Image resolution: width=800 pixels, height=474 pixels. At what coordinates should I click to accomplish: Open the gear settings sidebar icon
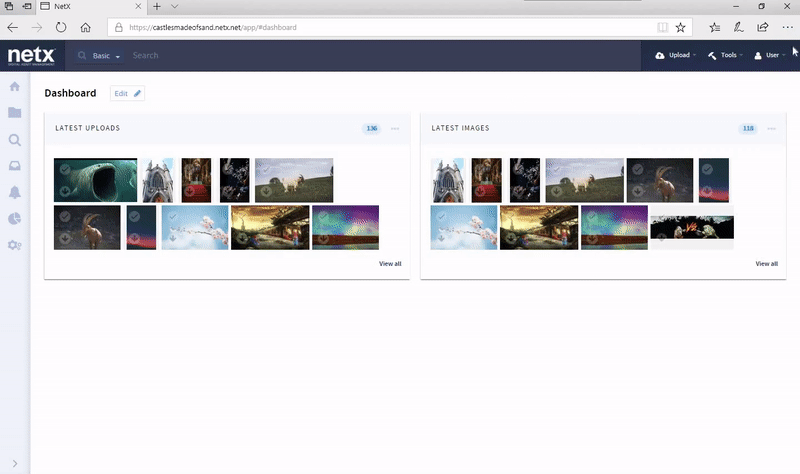(14, 245)
